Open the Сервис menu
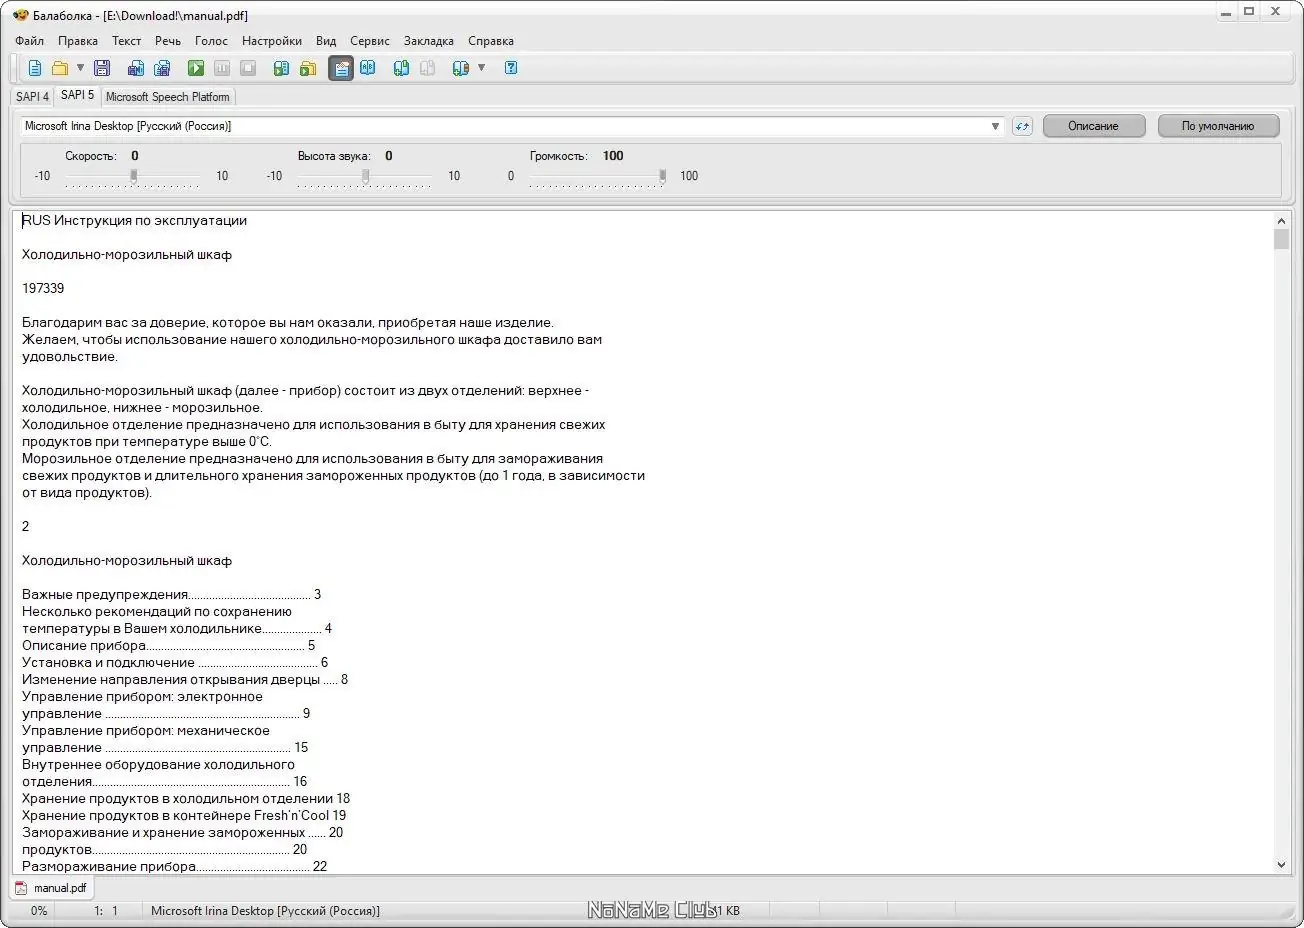This screenshot has height=928, width=1304. pyautogui.click(x=370, y=41)
